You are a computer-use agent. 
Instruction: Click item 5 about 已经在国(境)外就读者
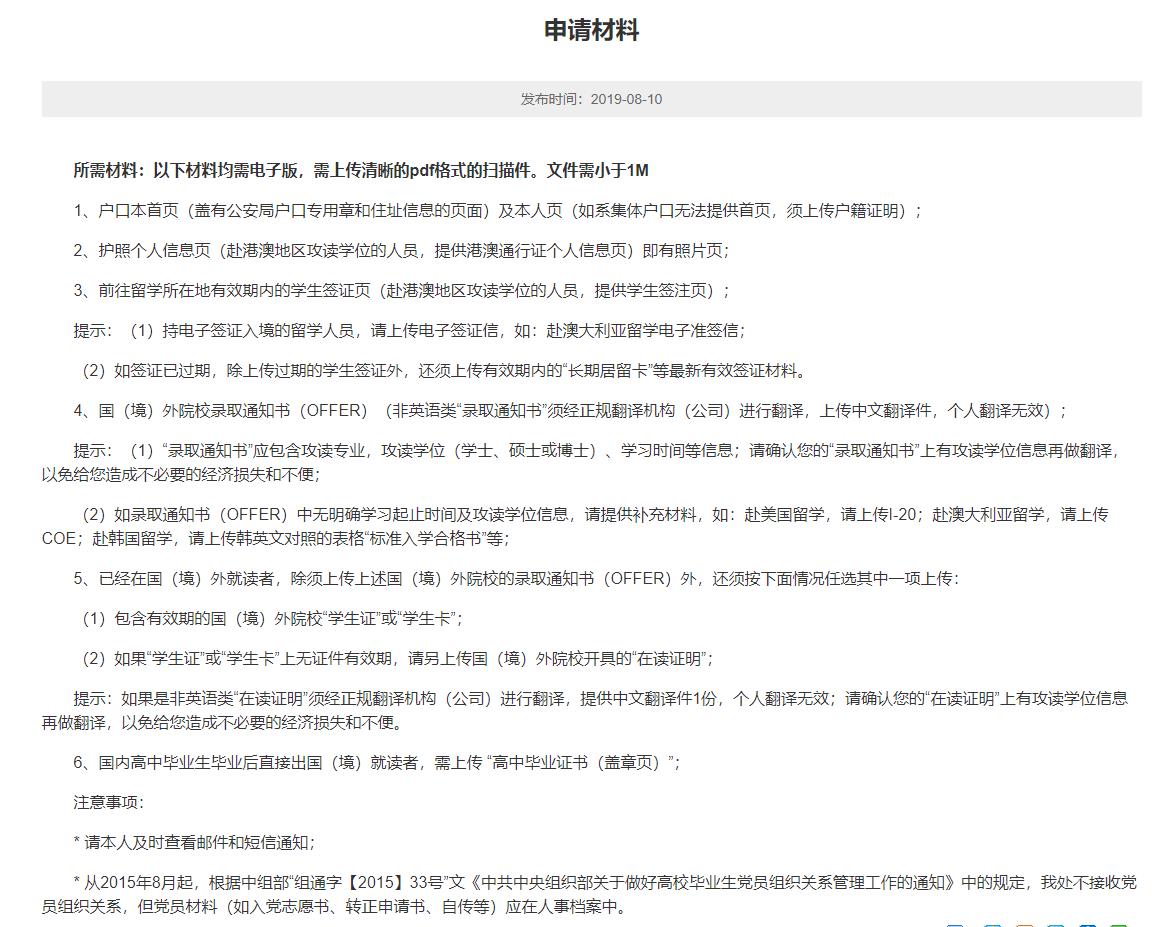pos(516,579)
